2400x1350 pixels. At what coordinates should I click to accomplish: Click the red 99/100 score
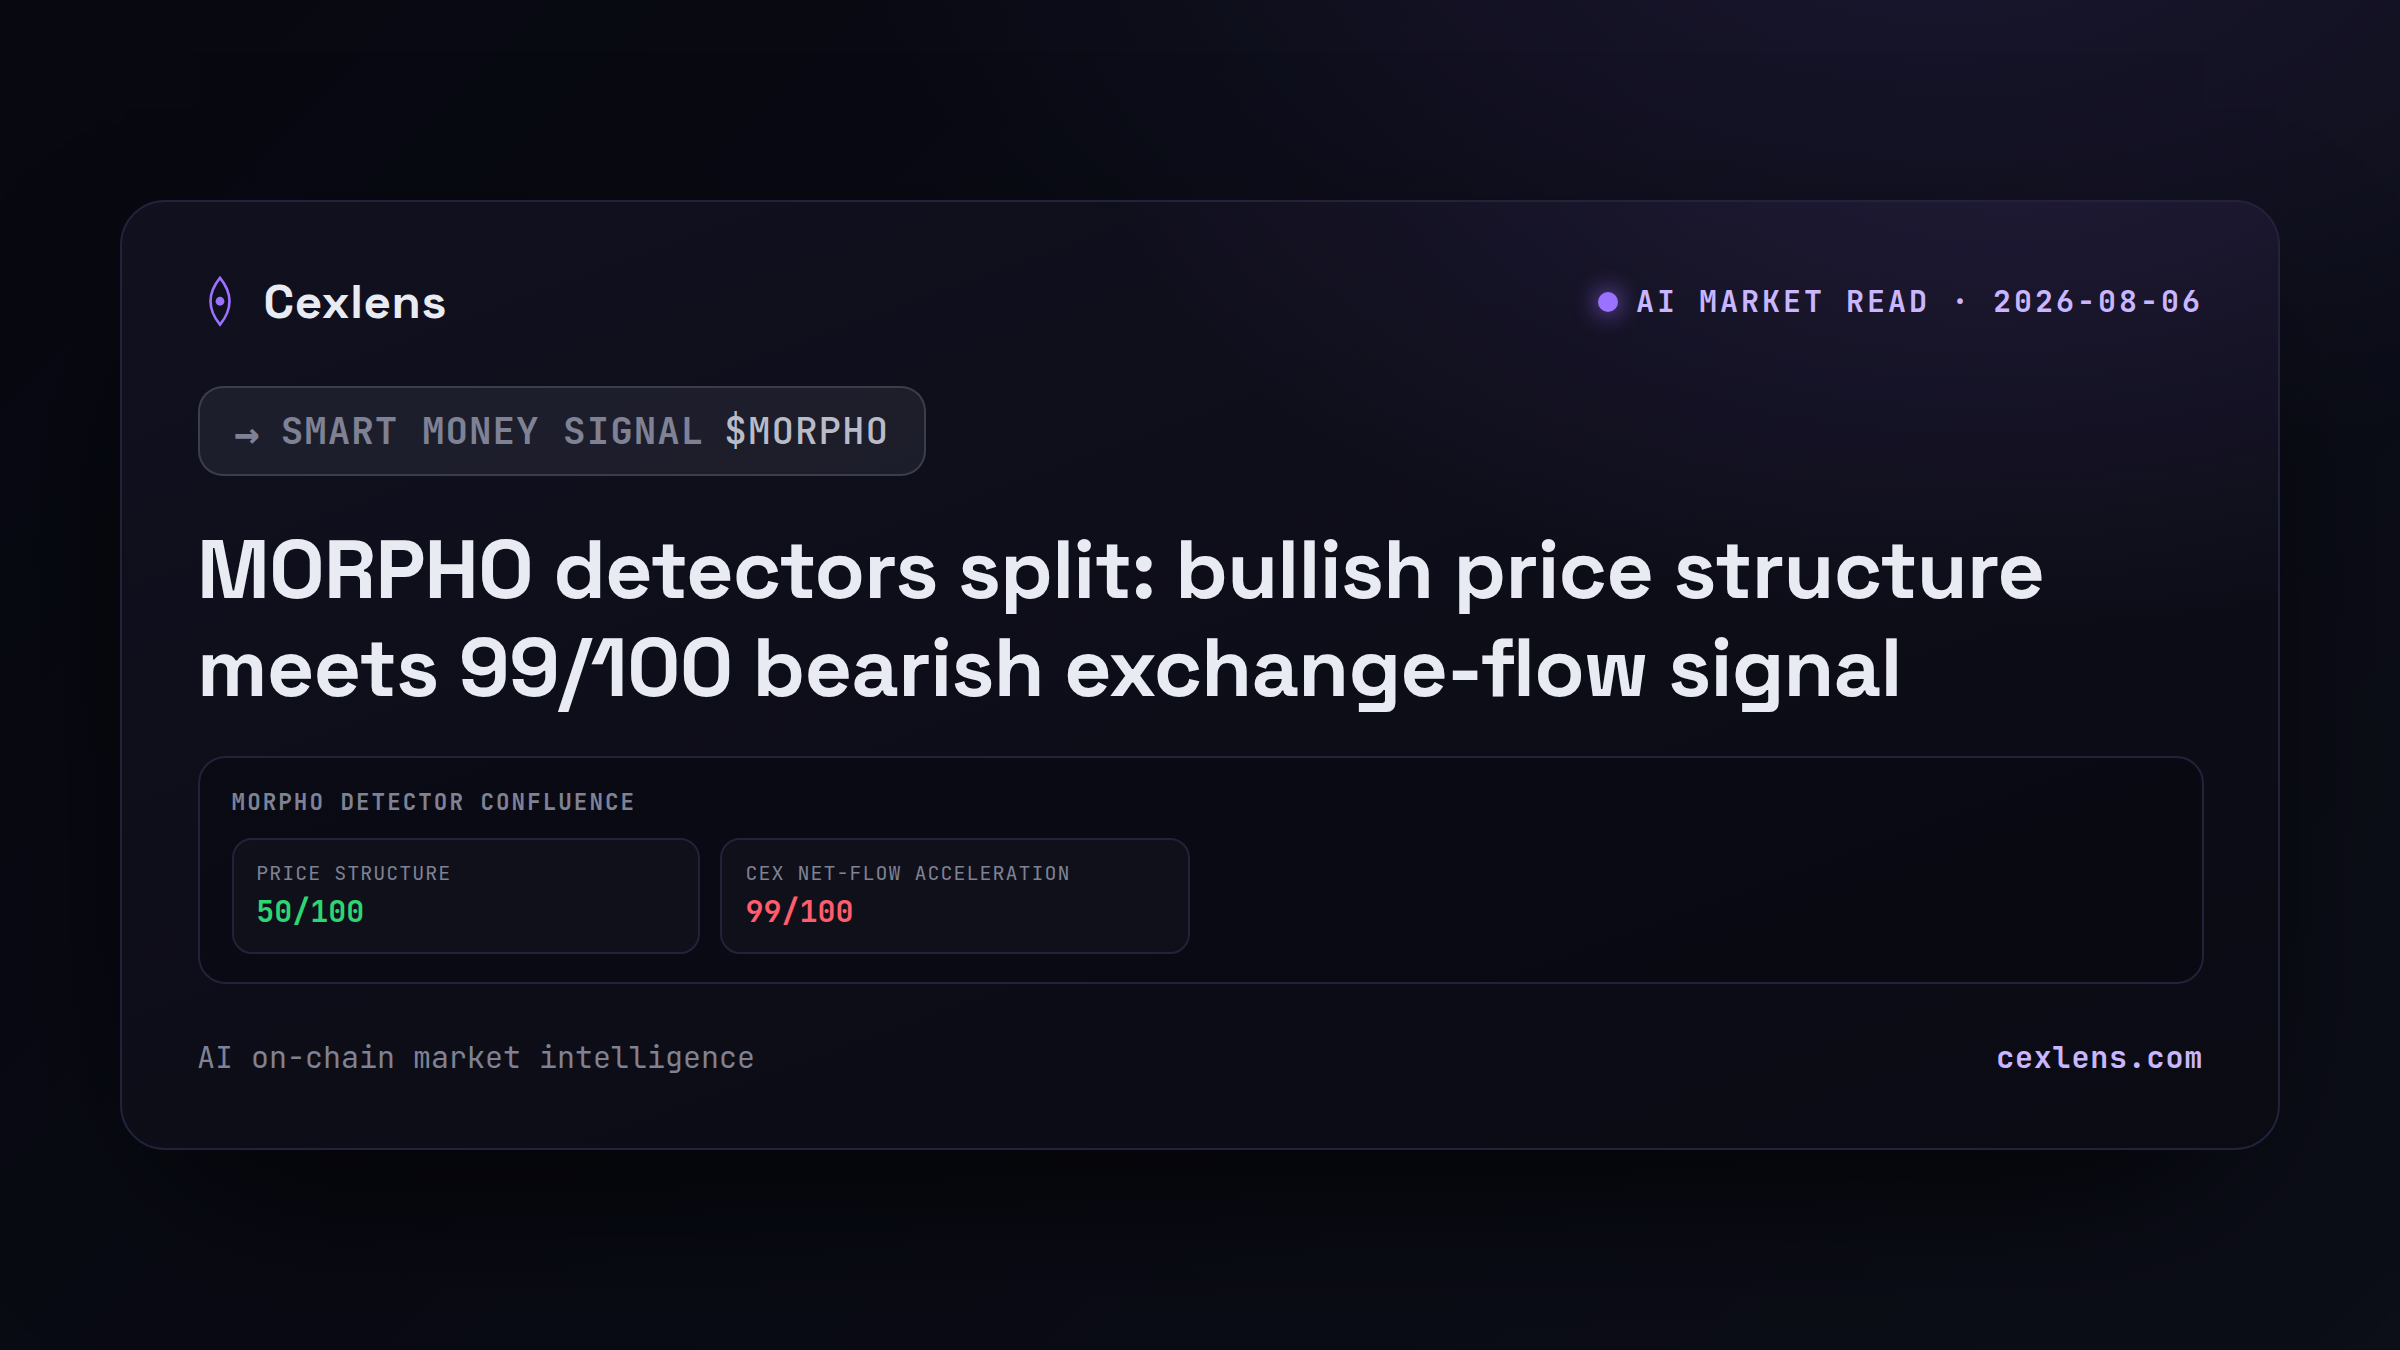pos(799,912)
